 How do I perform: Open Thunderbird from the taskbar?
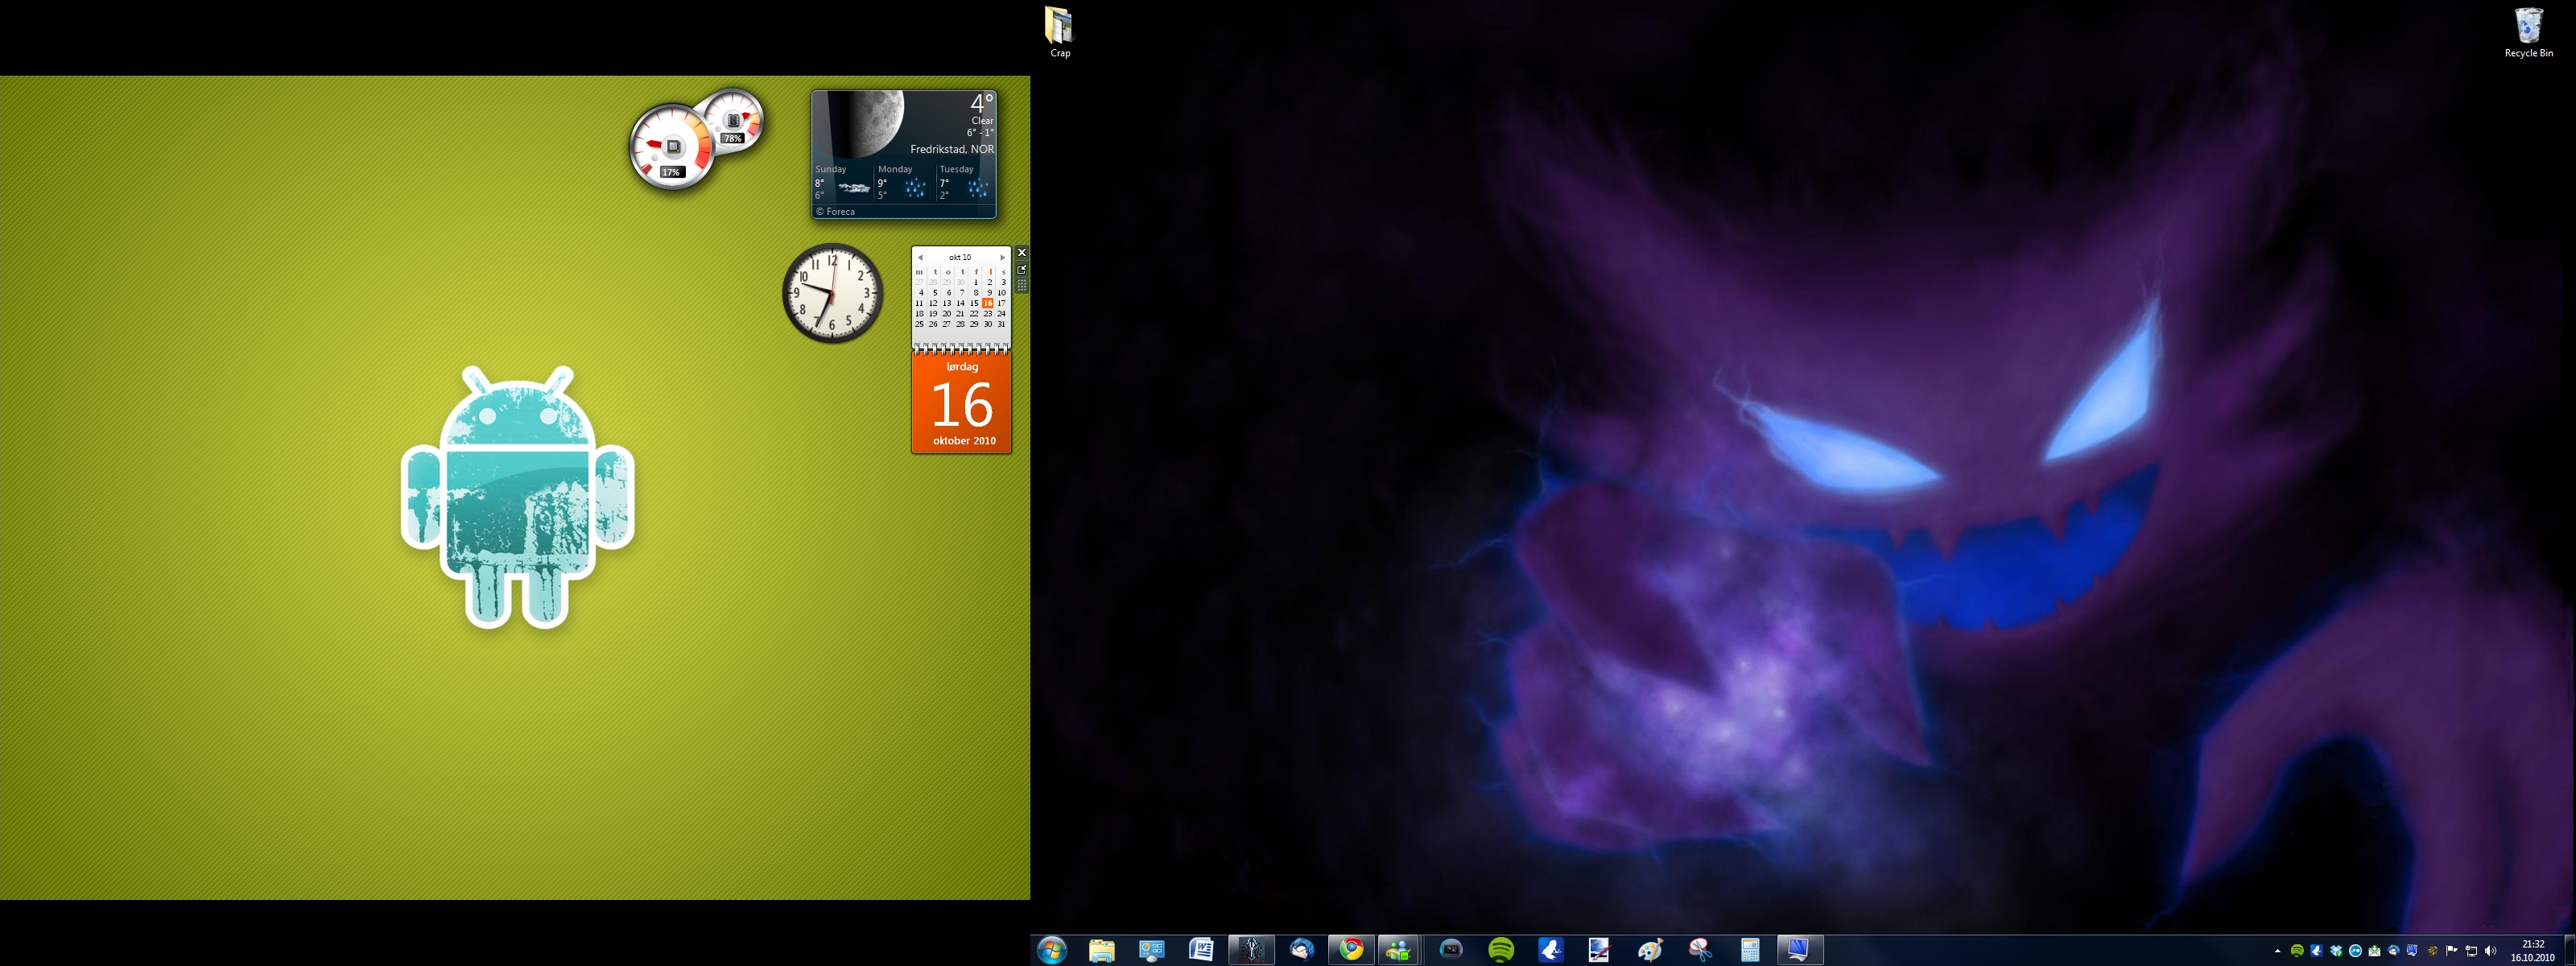(1301, 950)
